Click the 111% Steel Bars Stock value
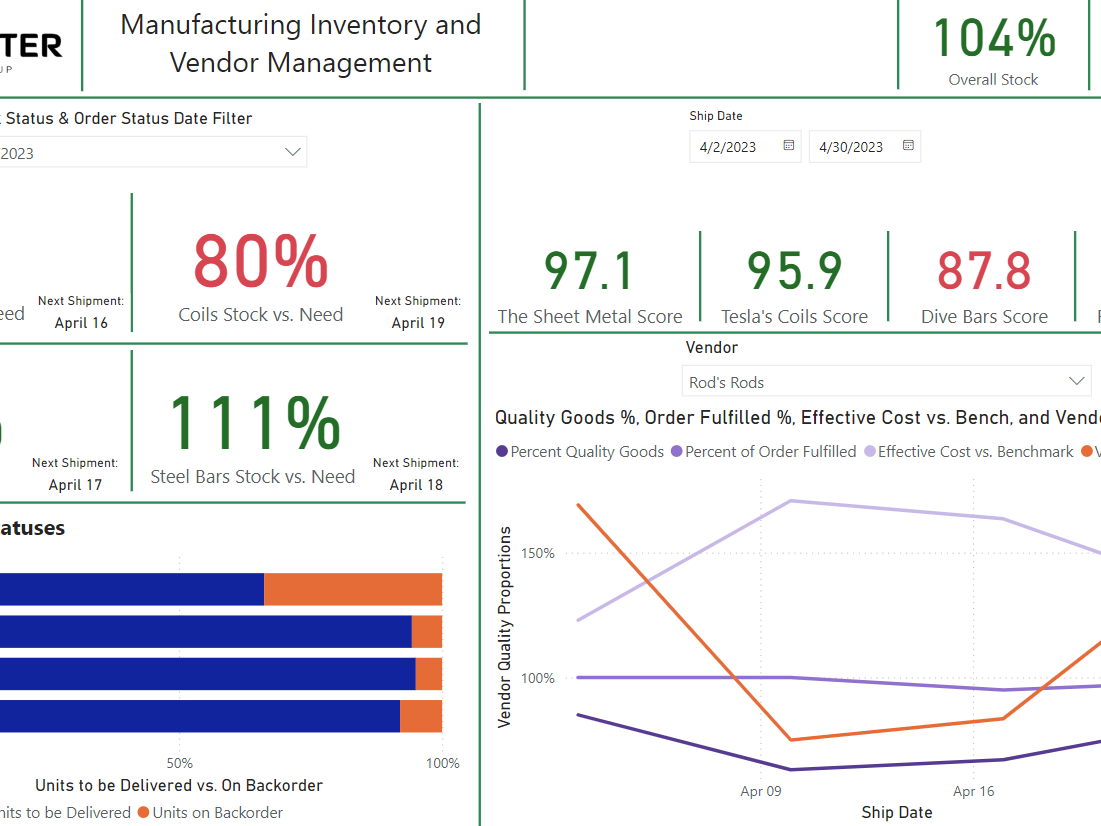This screenshot has height=826, width=1101. click(255, 422)
